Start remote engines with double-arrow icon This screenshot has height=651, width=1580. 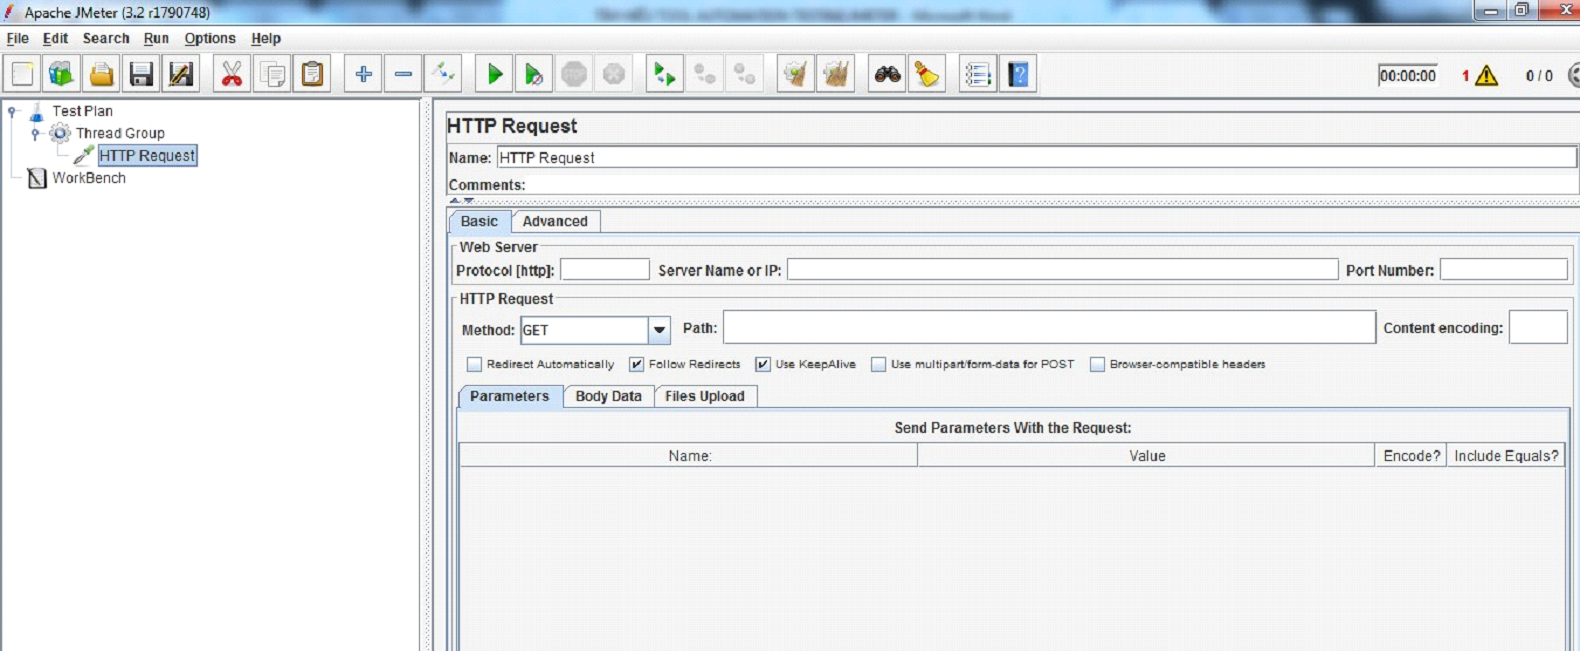click(x=665, y=74)
